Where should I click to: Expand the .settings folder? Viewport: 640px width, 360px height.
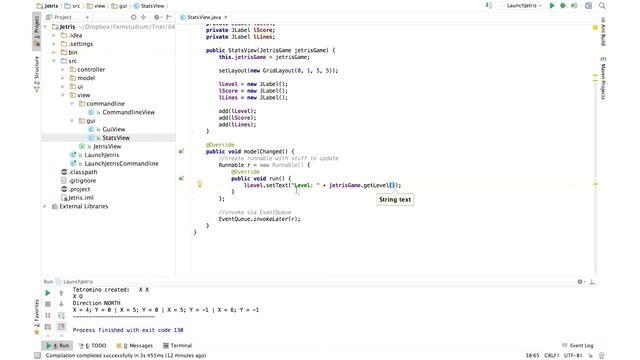(x=54, y=44)
